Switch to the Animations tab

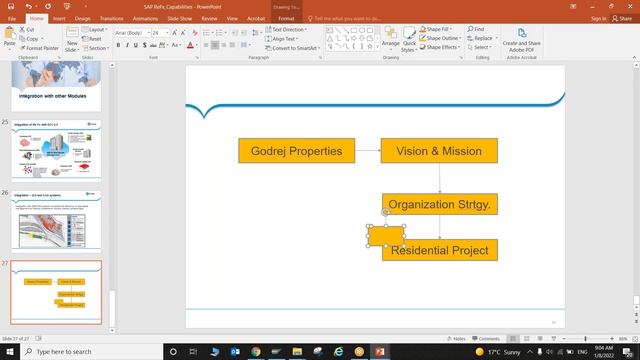pyautogui.click(x=145, y=18)
